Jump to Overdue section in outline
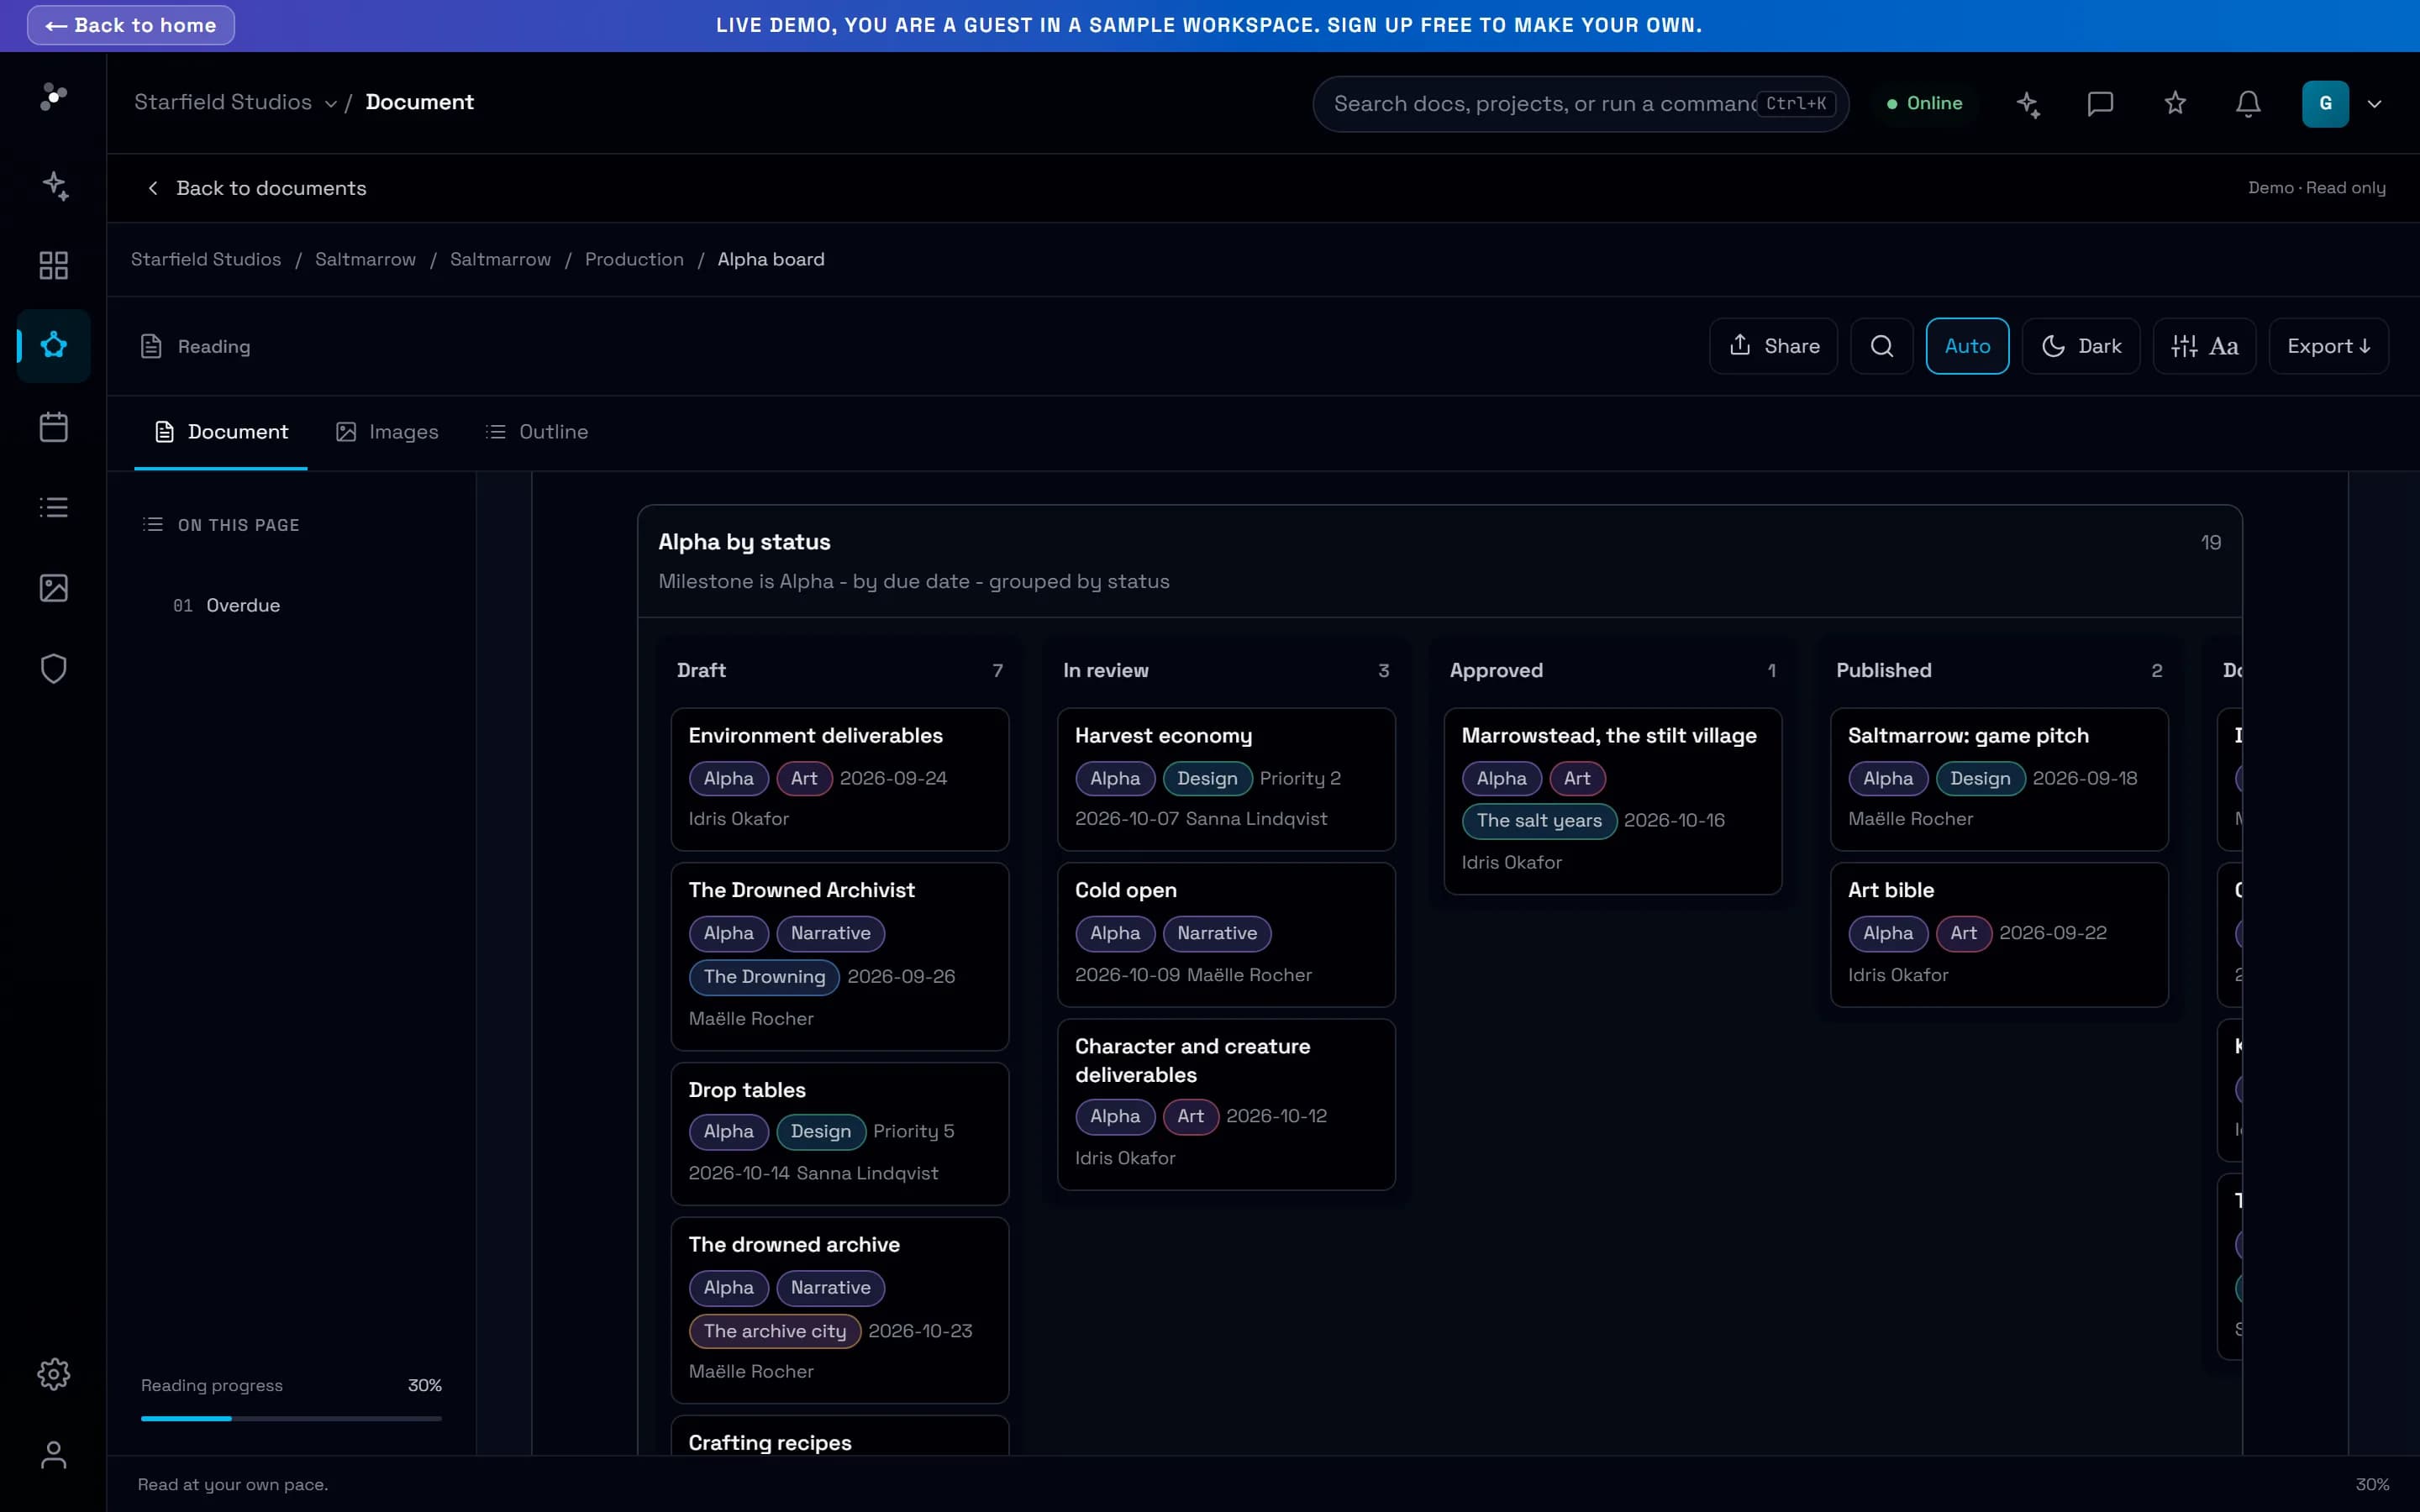Image resolution: width=2420 pixels, height=1512 pixels. pos(227,606)
